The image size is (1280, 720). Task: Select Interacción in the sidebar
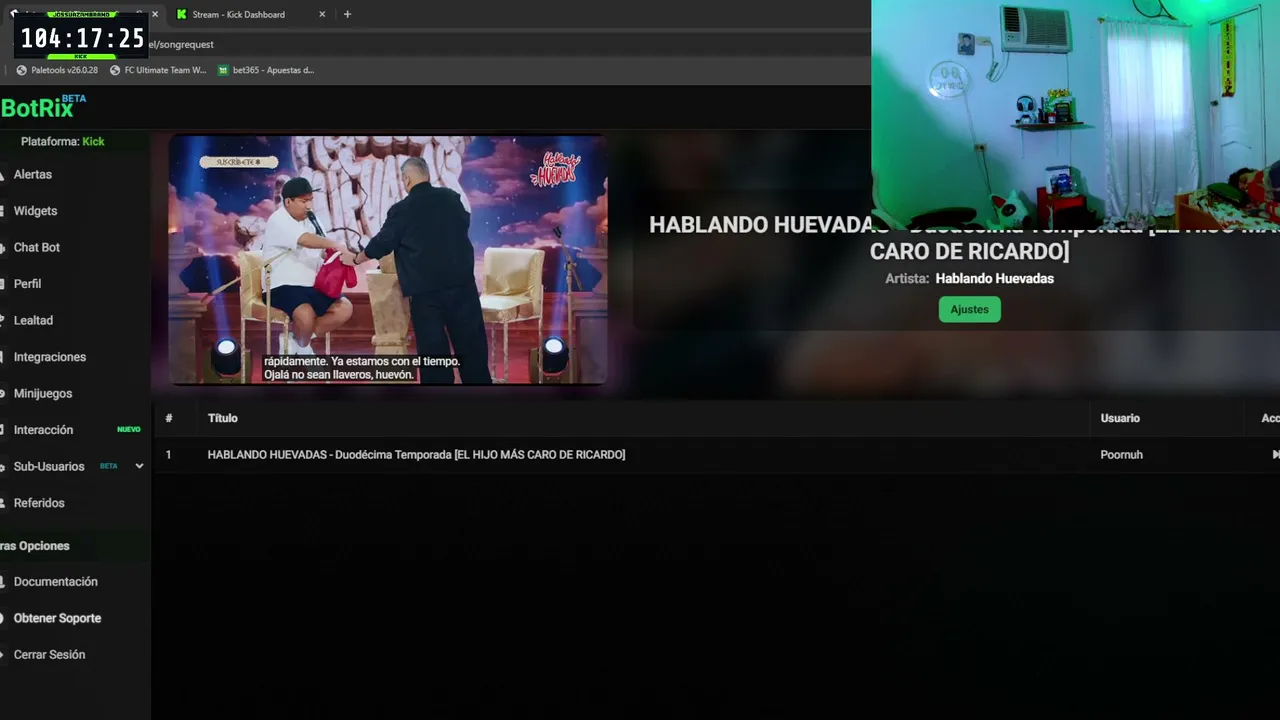[x=43, y=430]
